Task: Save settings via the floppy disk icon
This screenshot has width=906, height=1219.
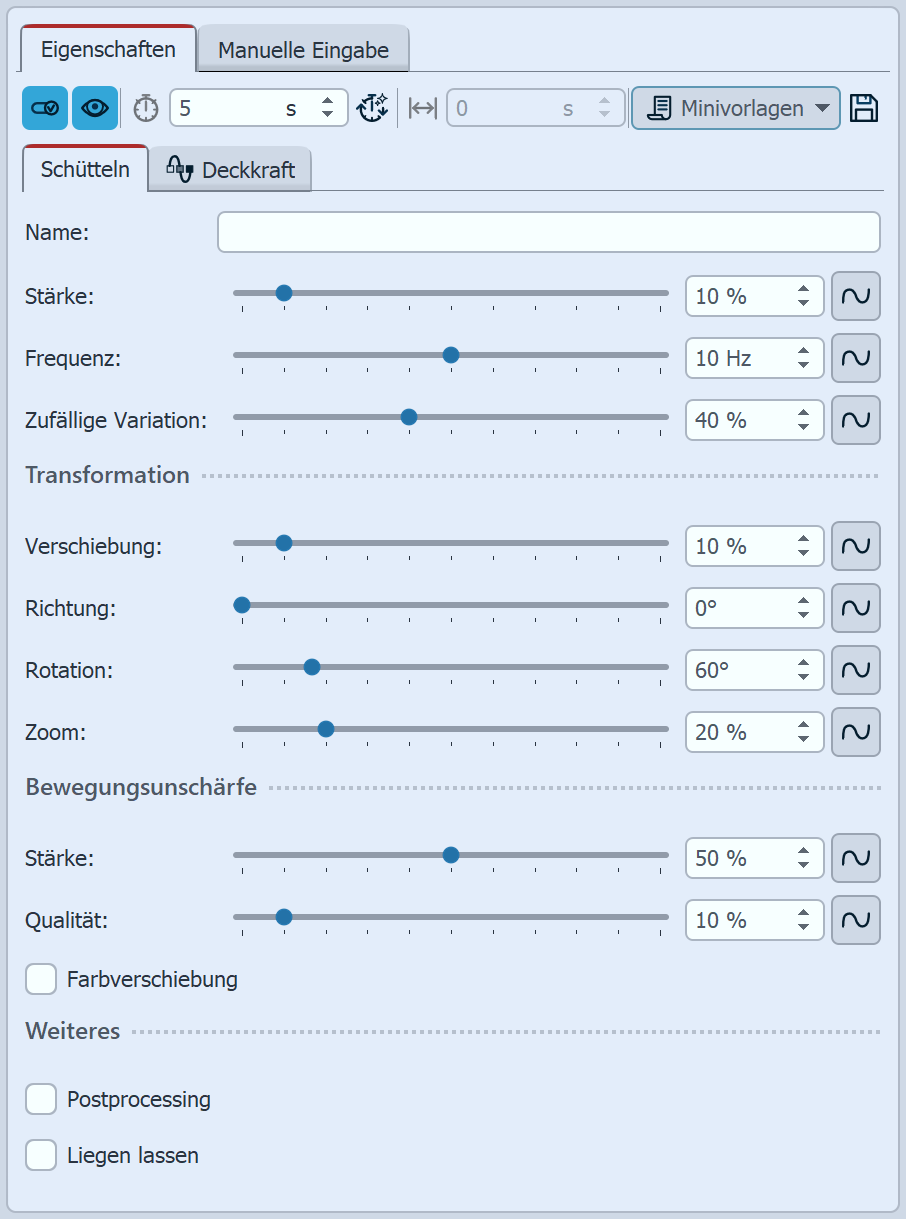Action: click(x=862, y=107)
